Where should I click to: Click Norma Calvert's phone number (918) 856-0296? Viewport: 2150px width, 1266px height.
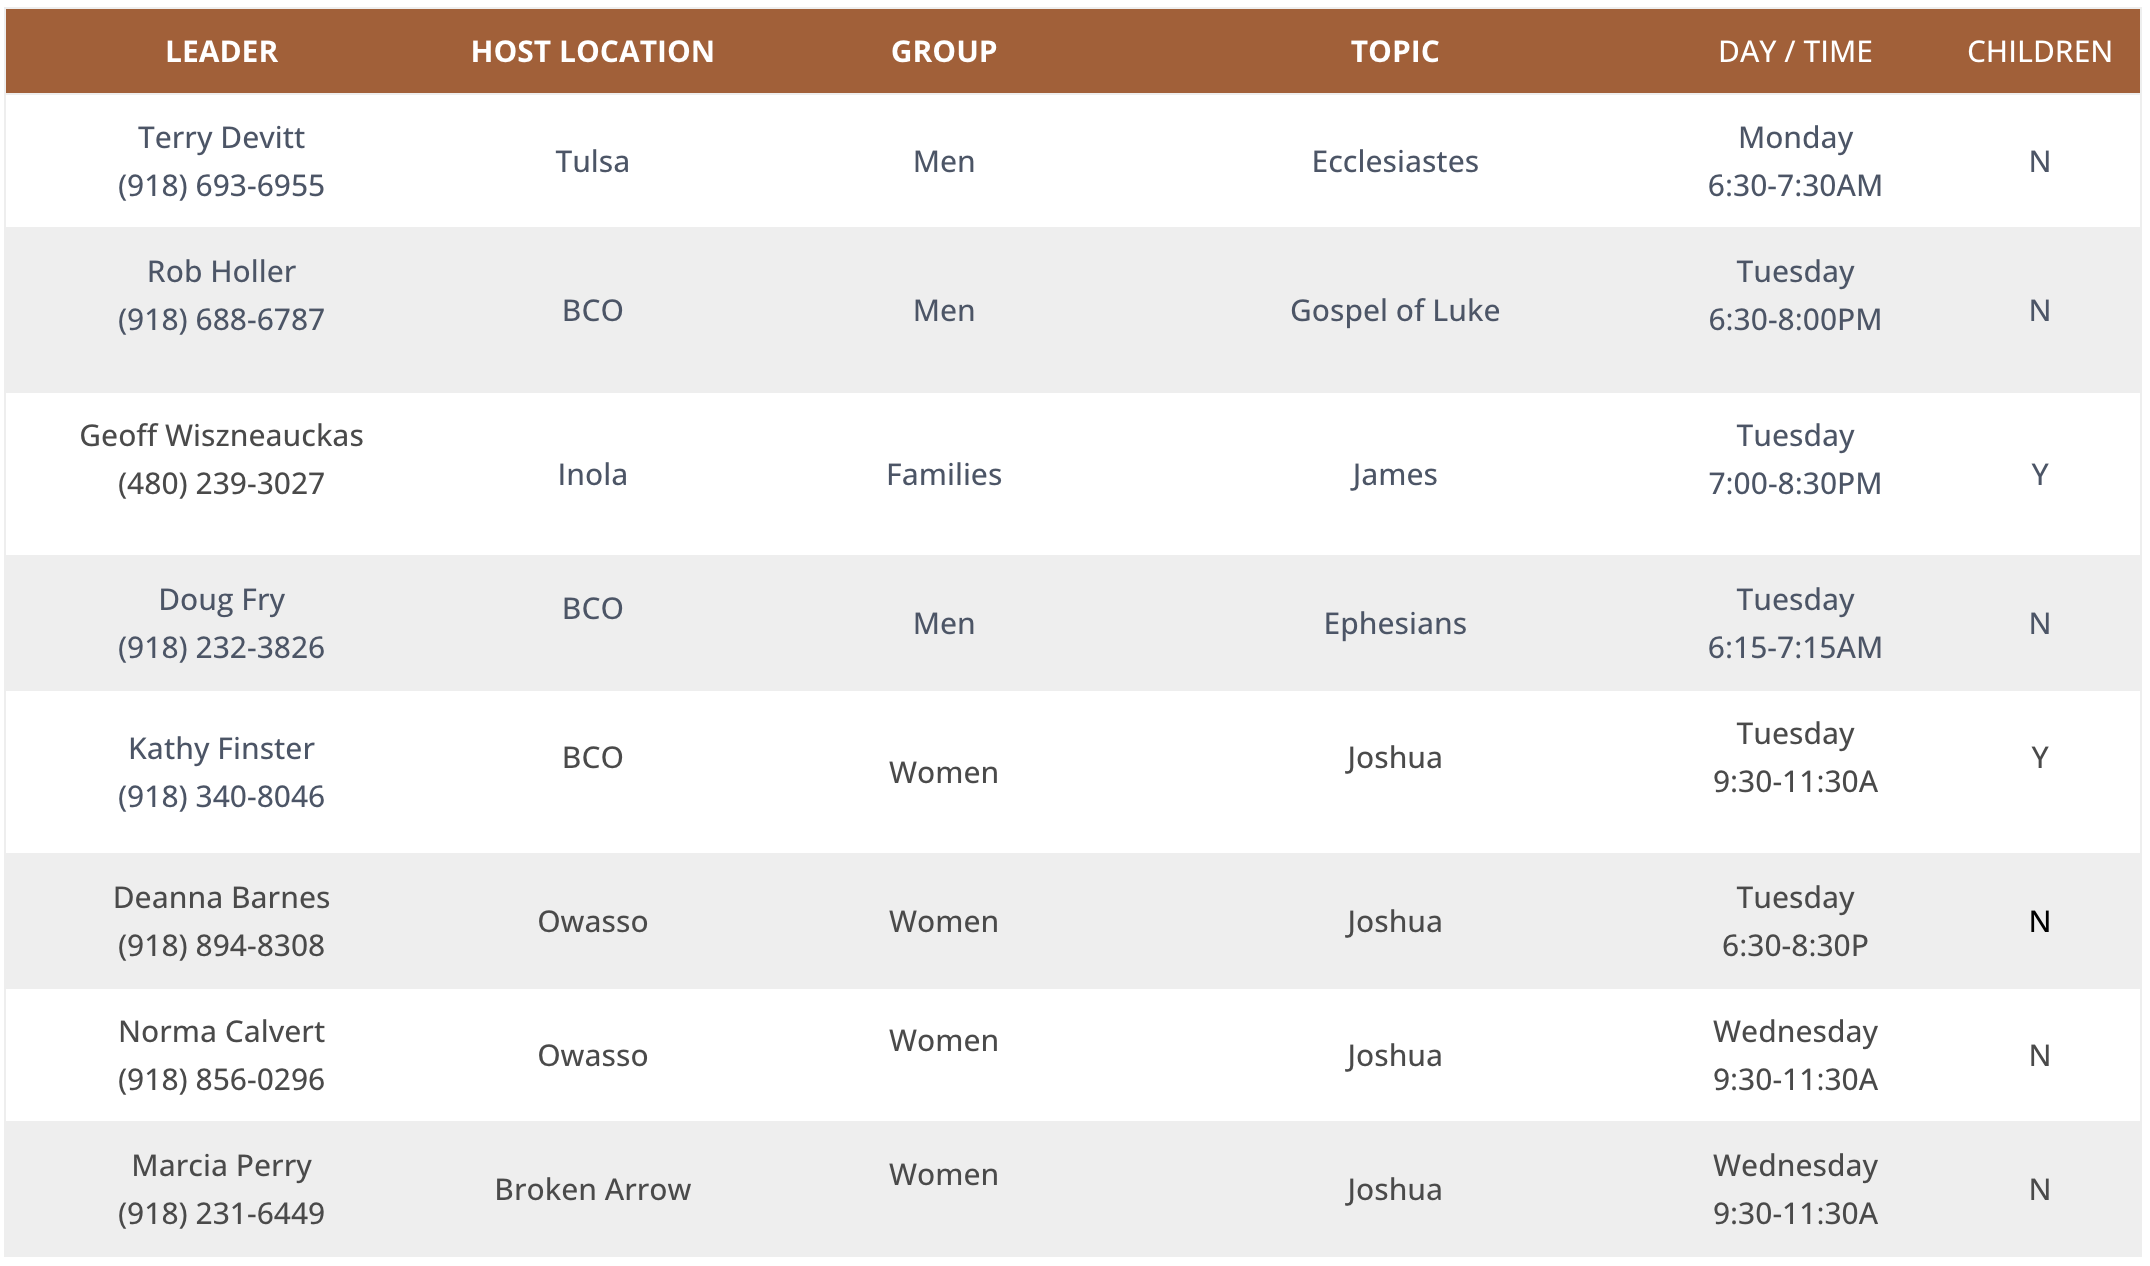[x=221, y=1079]
